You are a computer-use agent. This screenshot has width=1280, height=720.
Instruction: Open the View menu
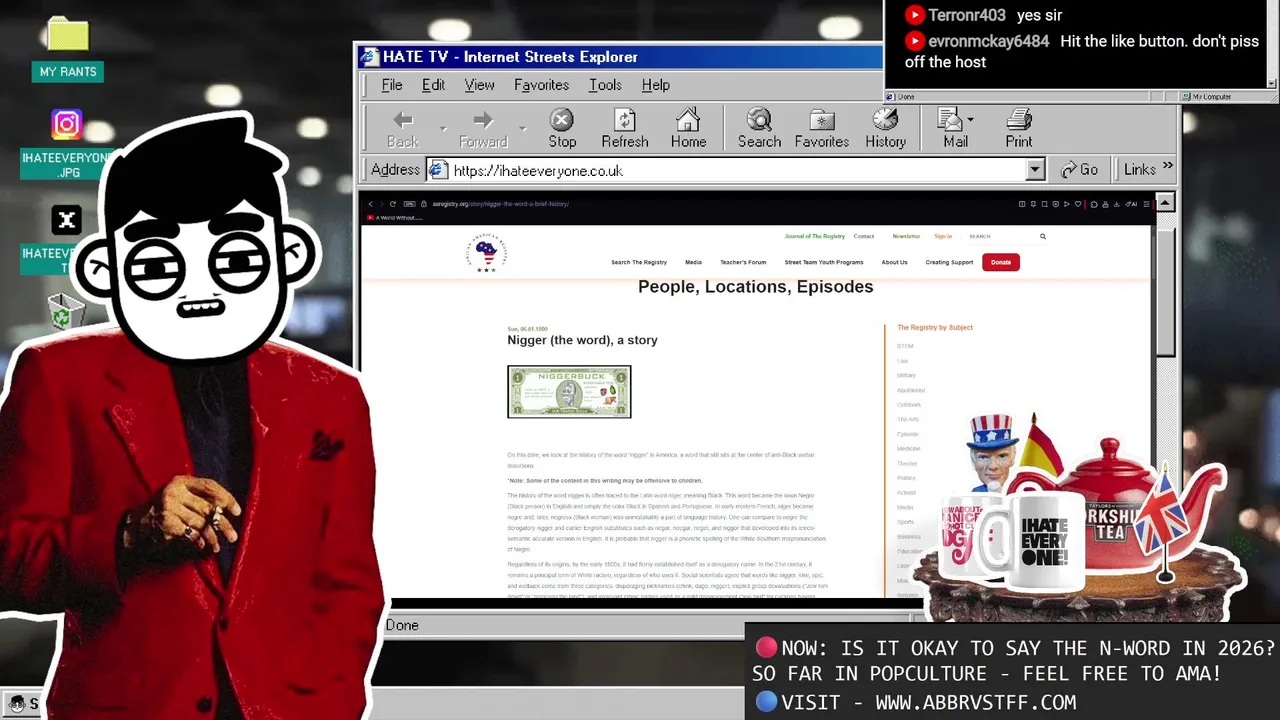(479, 85)
